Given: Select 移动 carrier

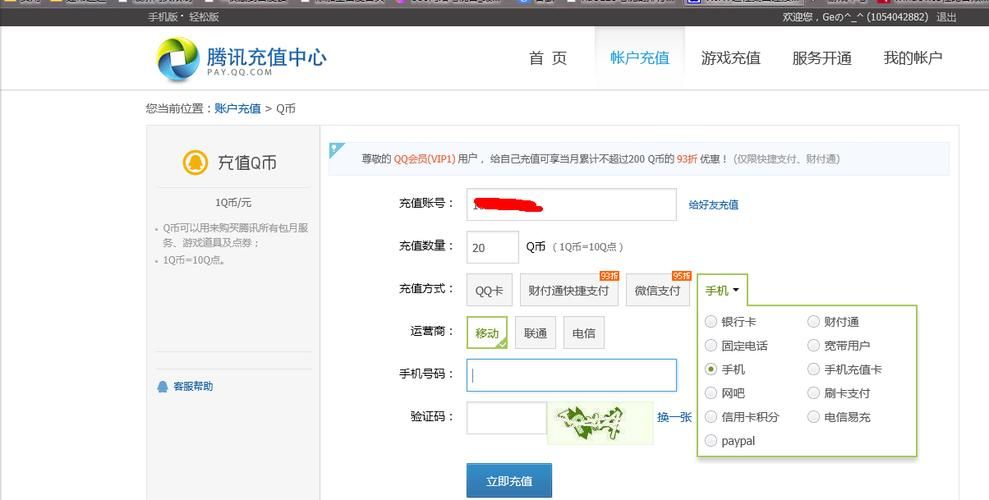Looking at the screenshot, I should [x=487, y=332].
